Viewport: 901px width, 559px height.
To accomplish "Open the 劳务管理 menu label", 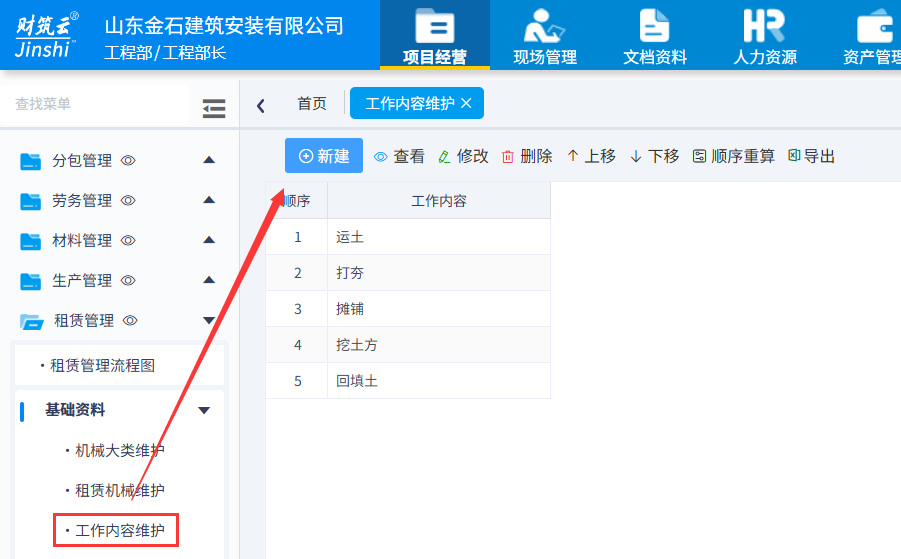I will 82,201.
